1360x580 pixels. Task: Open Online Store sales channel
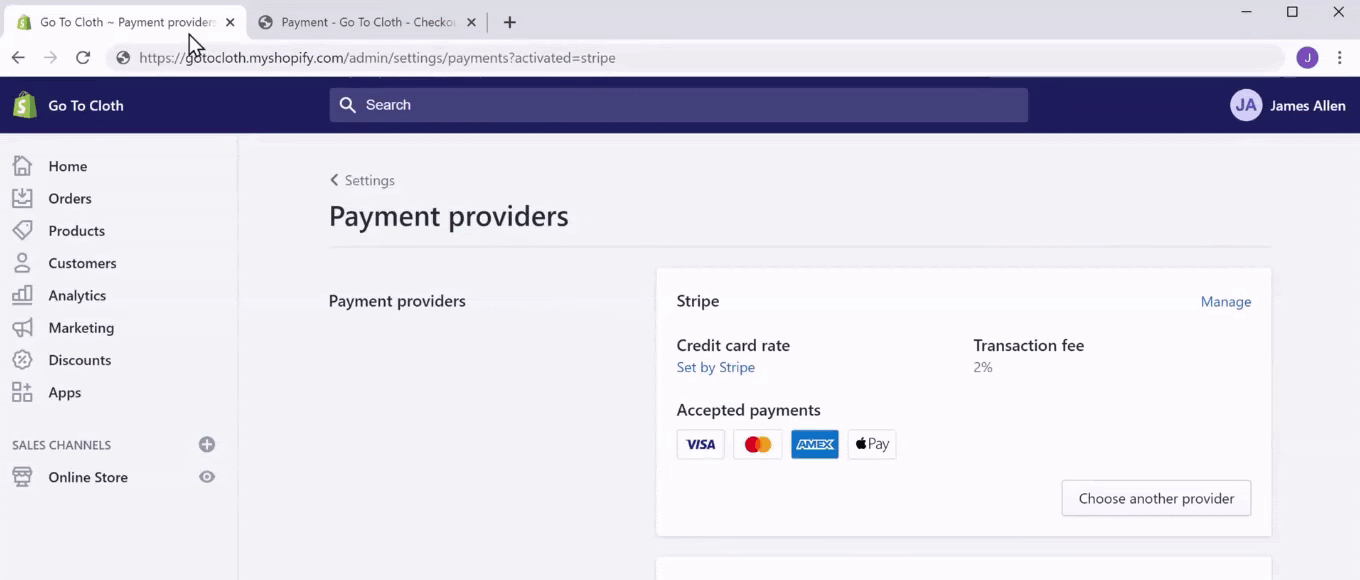[88, 477]
